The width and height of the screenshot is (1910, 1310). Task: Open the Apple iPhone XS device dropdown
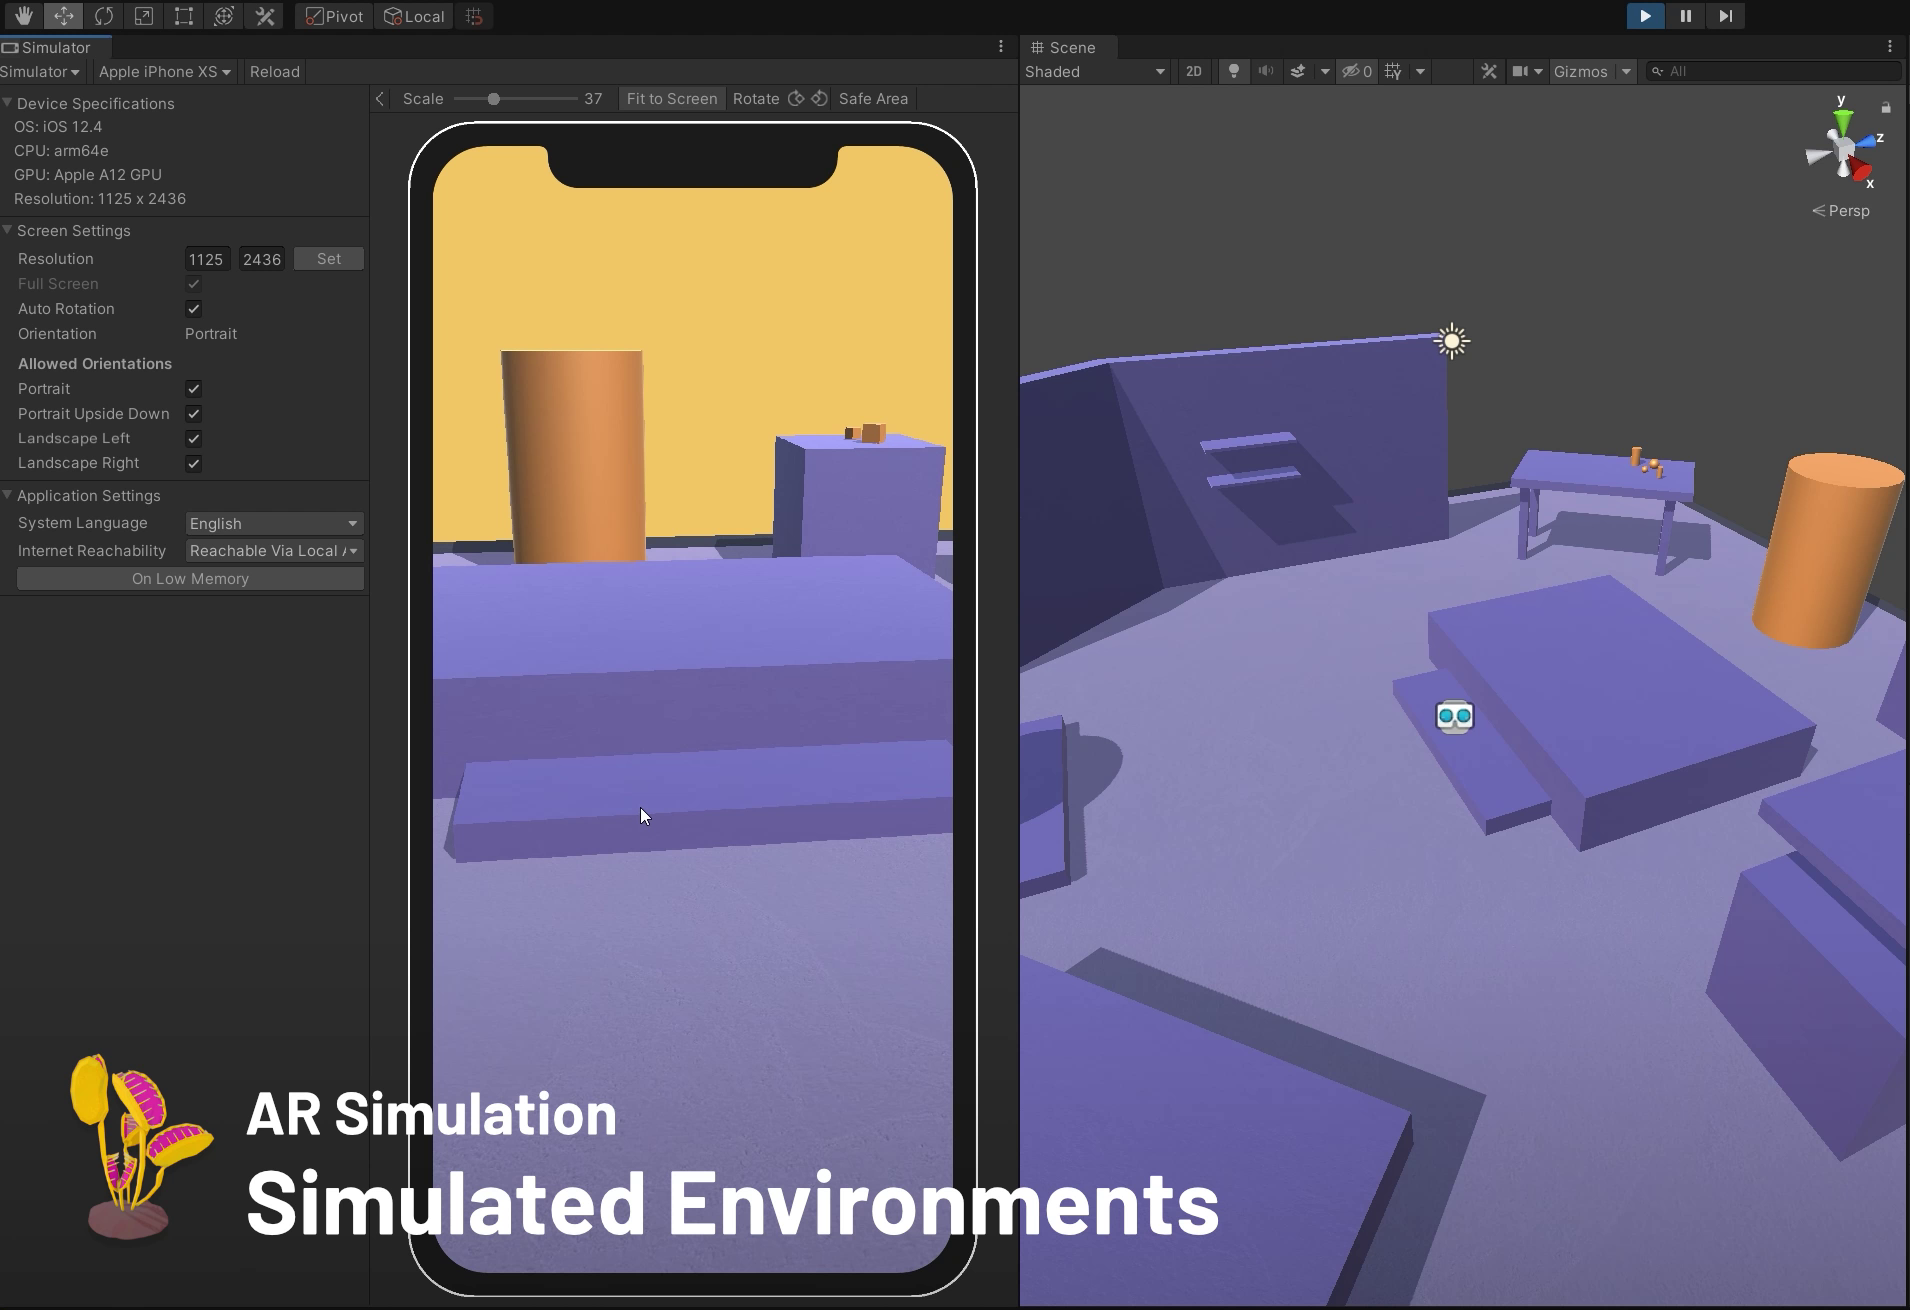(165, 71)
